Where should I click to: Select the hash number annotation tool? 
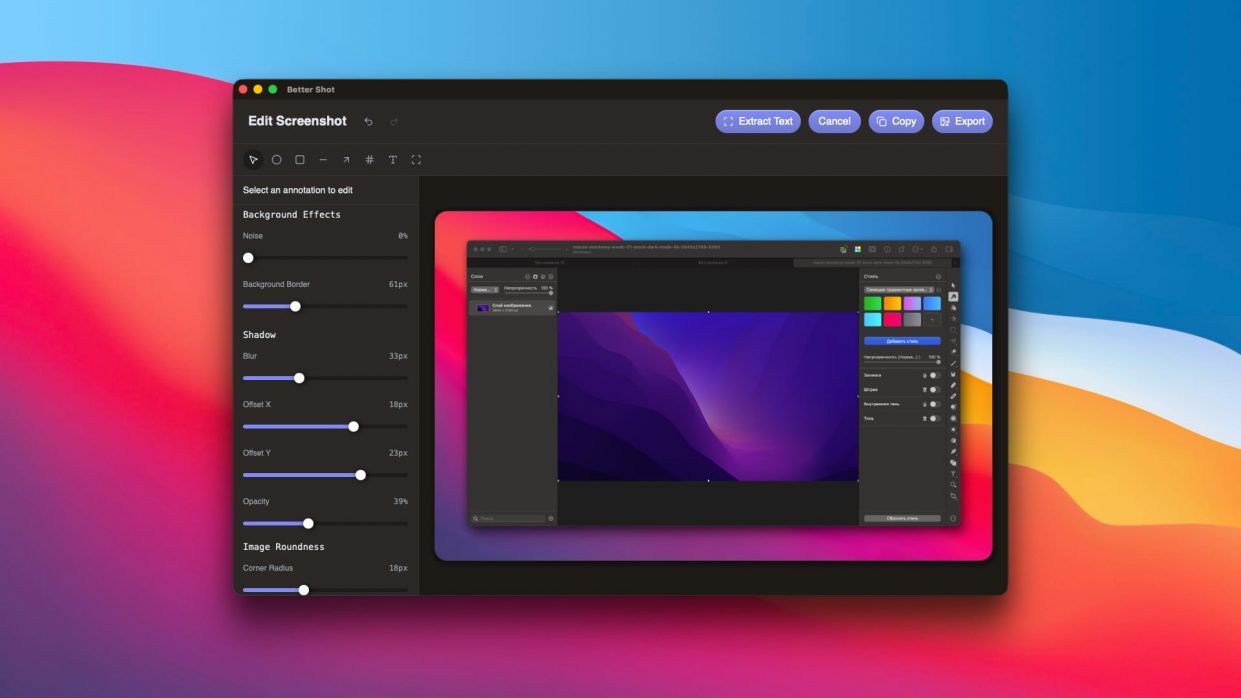370,160
